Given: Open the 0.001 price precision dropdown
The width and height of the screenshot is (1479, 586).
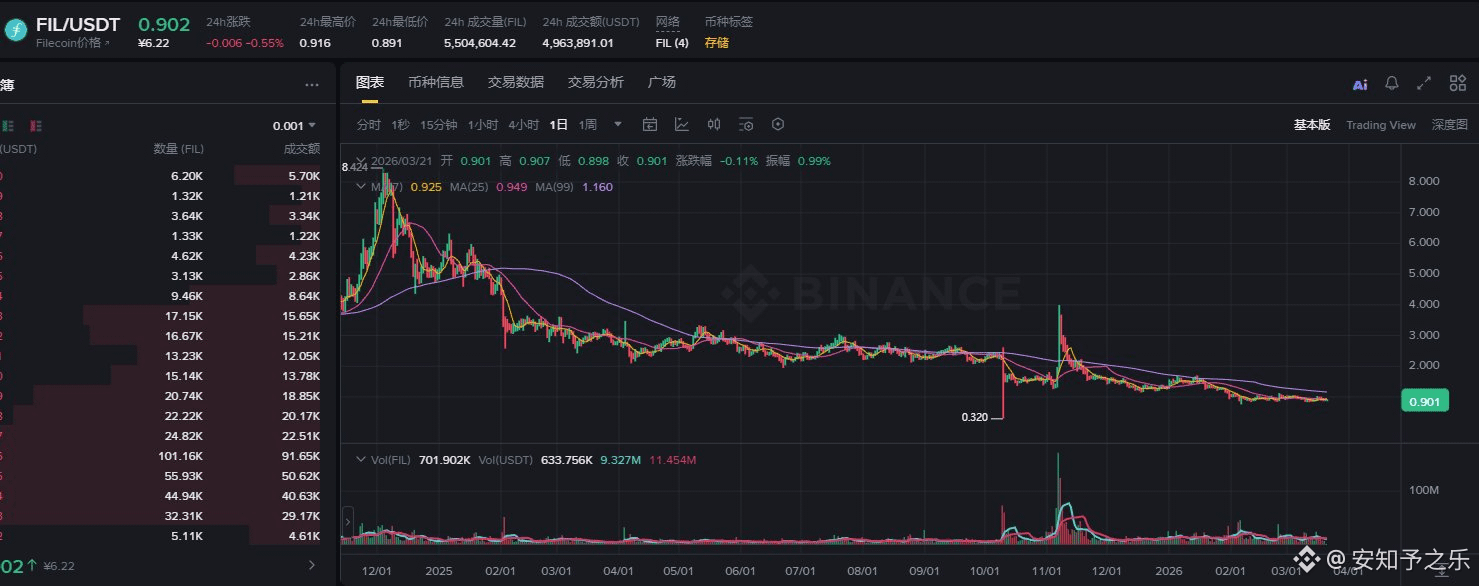Looking at the screenshot, I should 294,126.
